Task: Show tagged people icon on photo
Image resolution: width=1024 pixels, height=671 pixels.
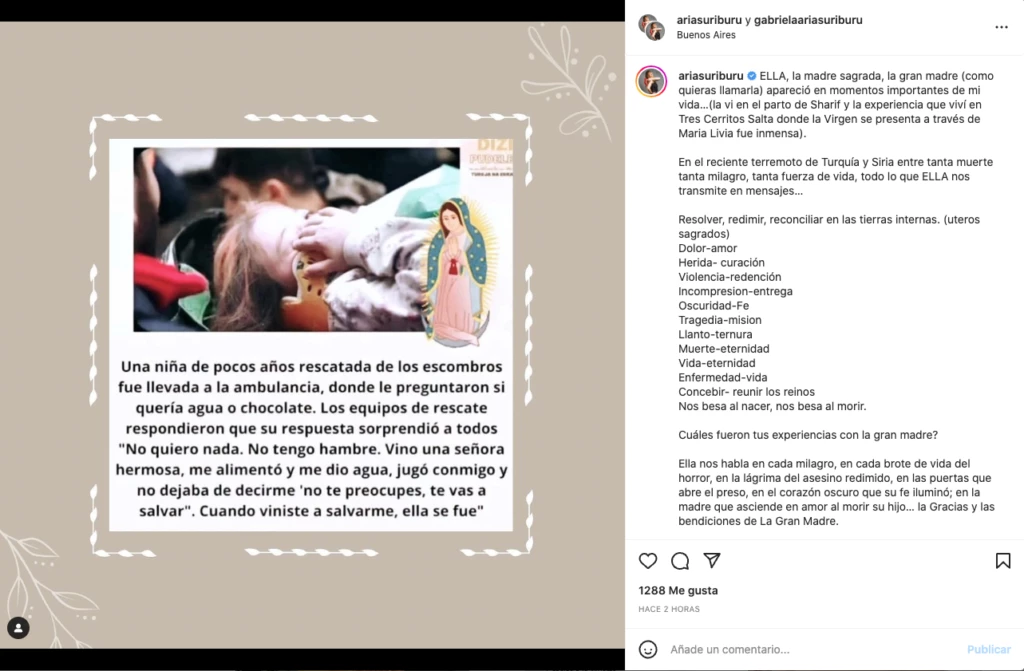Action: click(18, 628)
